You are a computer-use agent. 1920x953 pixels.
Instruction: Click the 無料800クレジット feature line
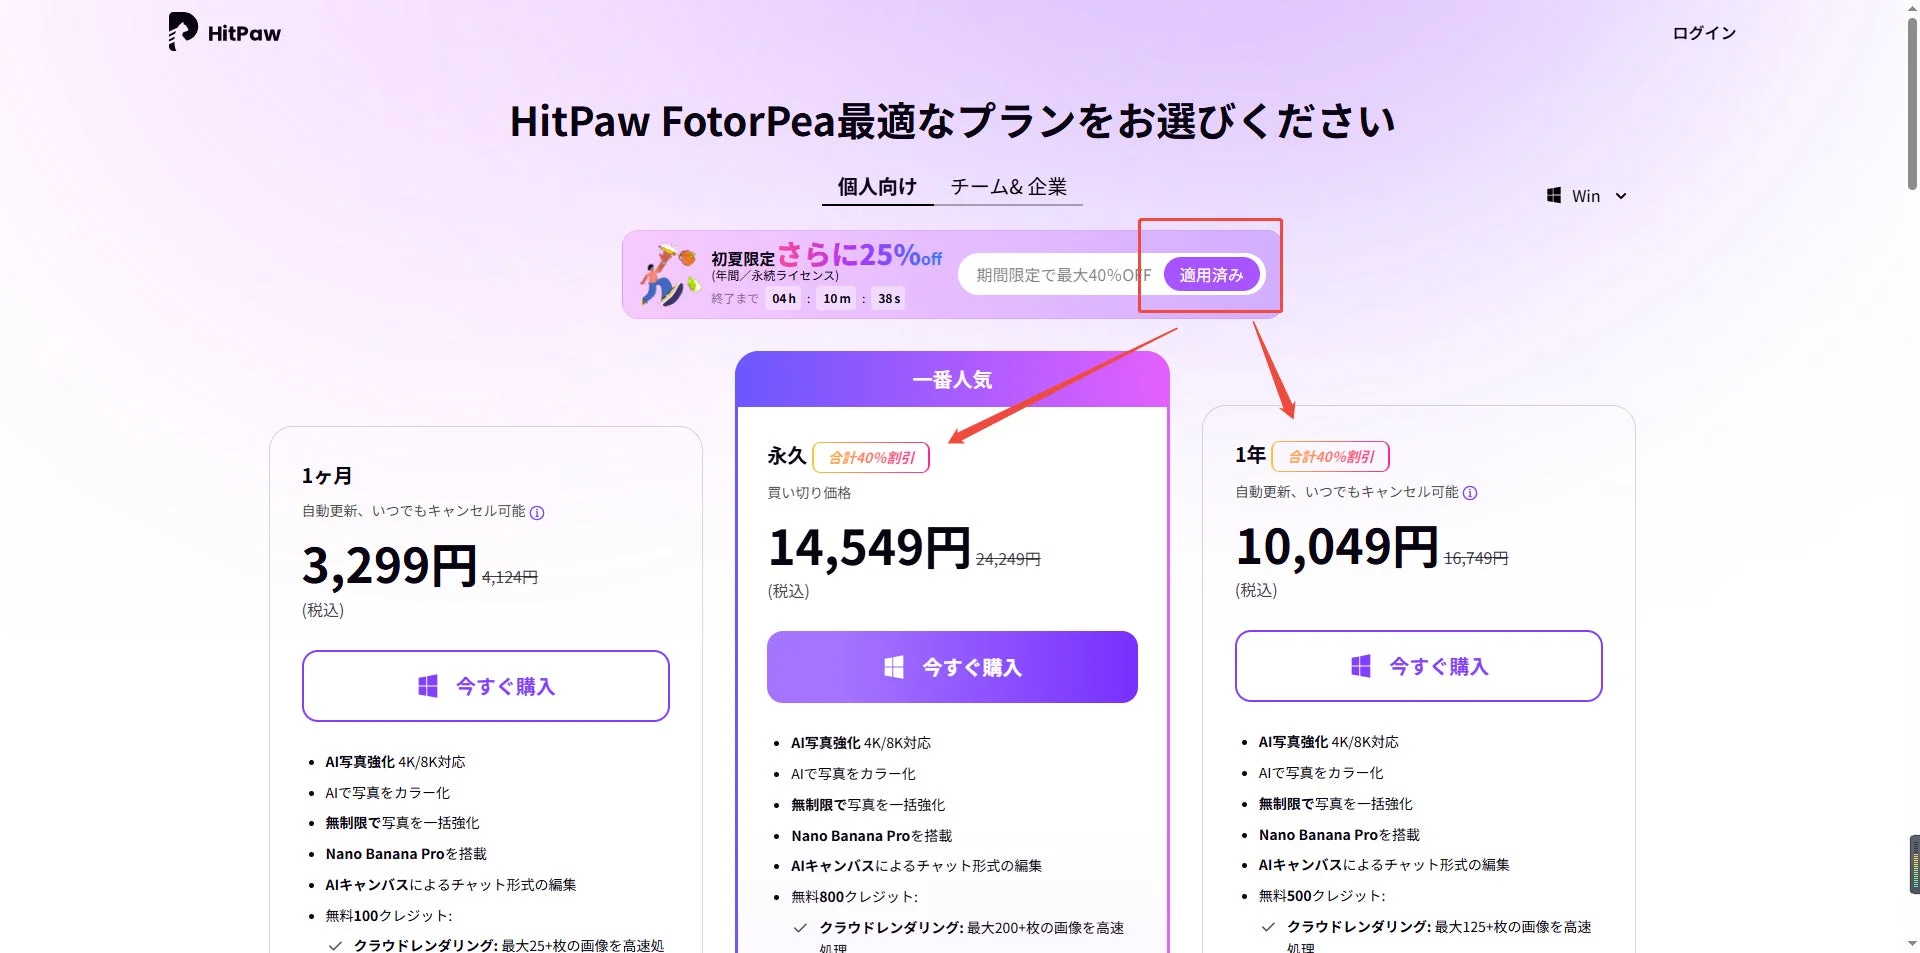click(854, 897)
